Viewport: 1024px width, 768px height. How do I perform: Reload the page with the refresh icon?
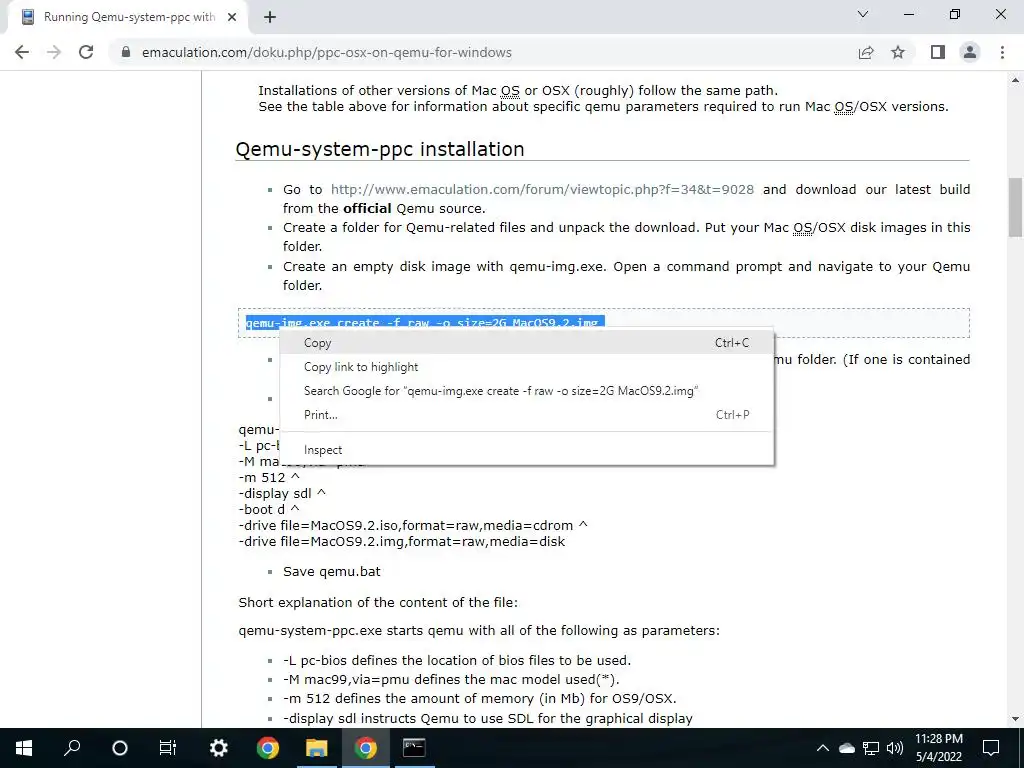[86, 52]
